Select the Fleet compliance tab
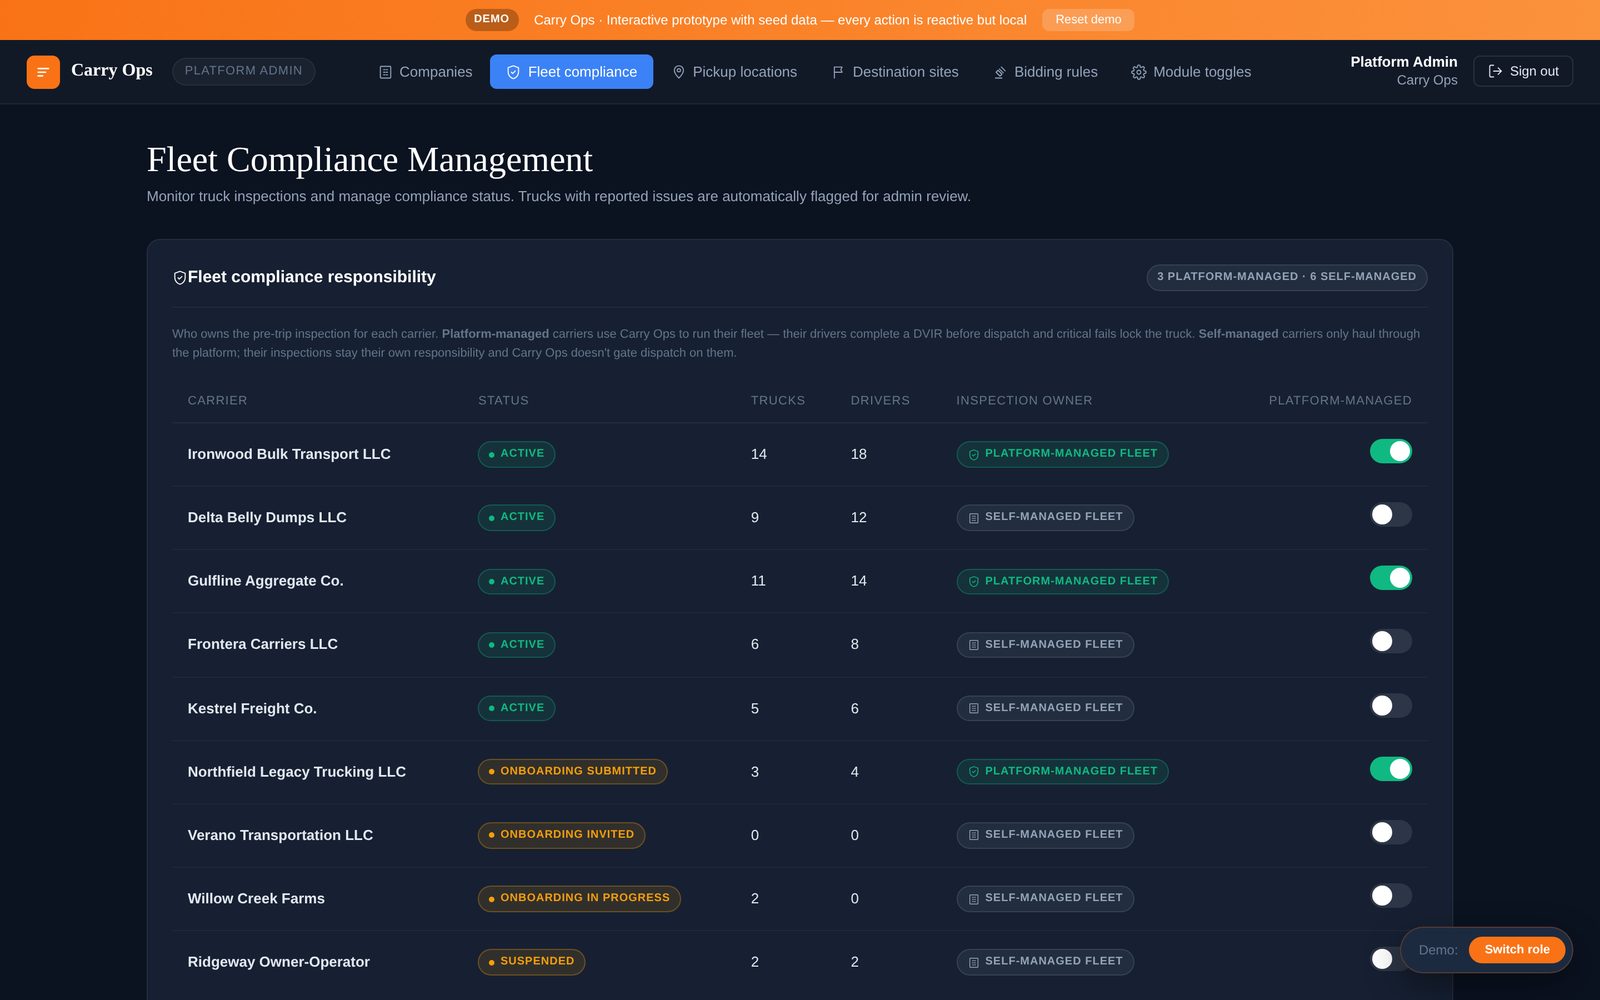The image size is (1600, 1000). 571,72
